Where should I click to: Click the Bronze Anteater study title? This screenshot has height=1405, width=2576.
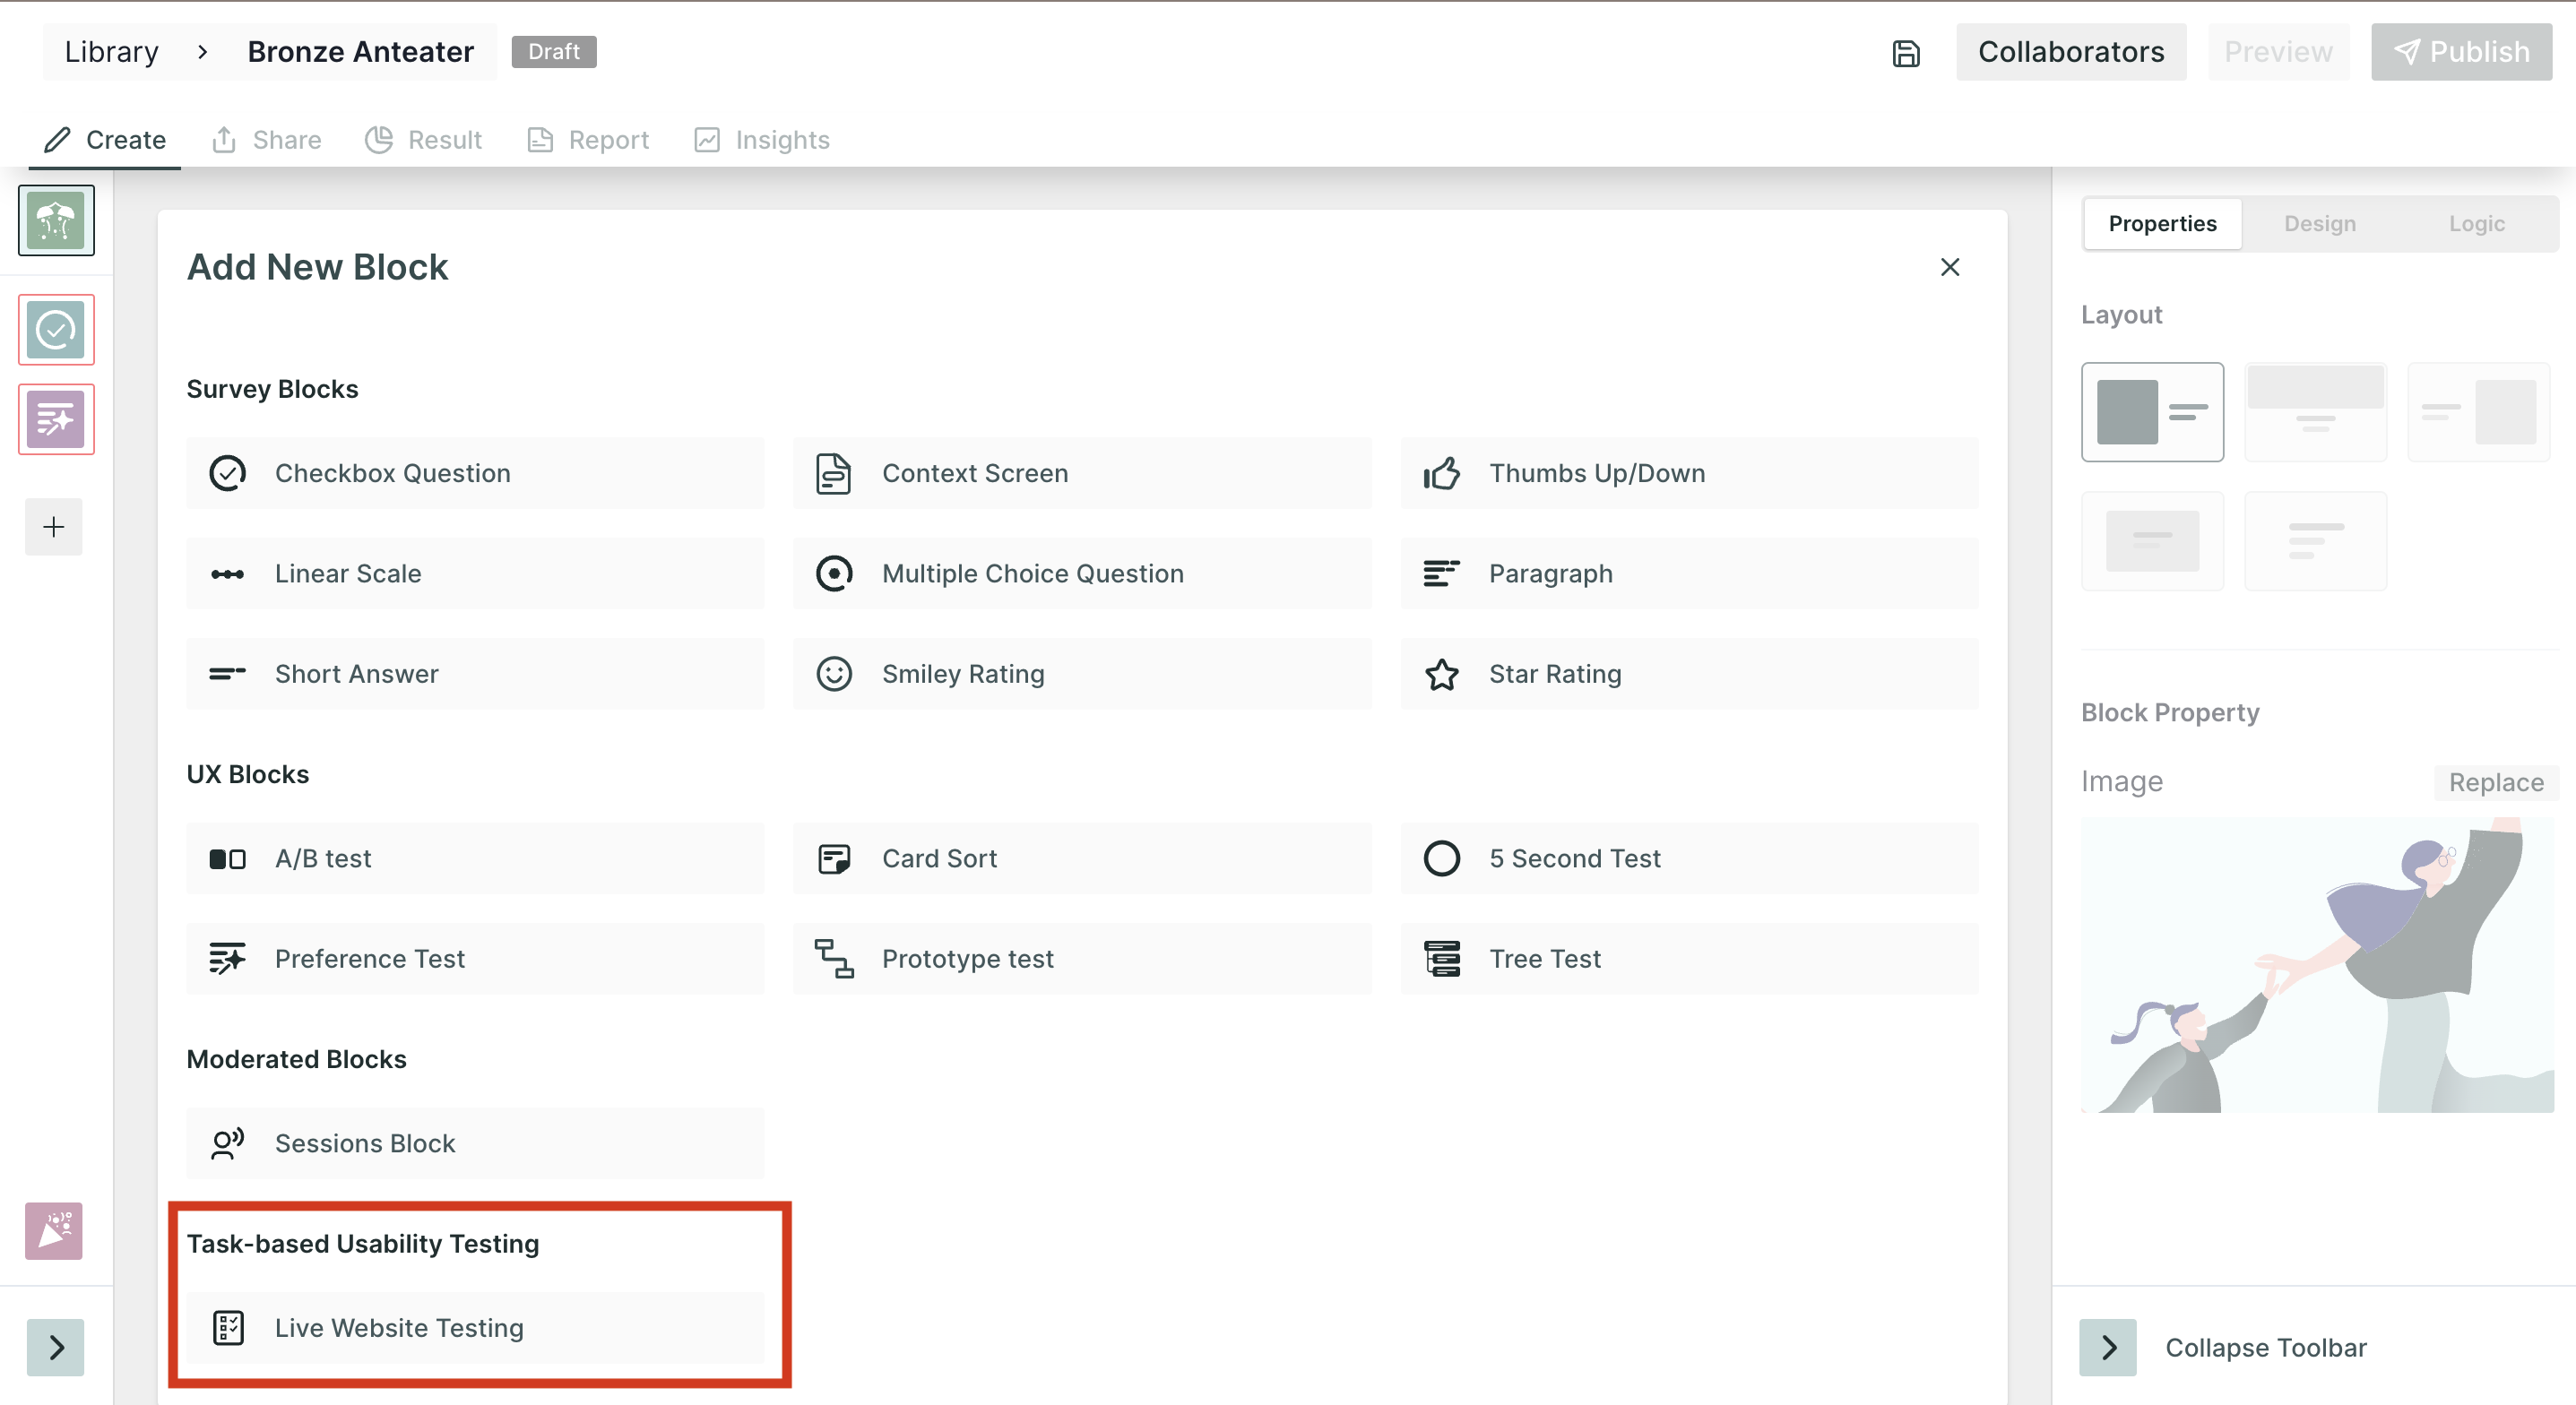[361, 52]
